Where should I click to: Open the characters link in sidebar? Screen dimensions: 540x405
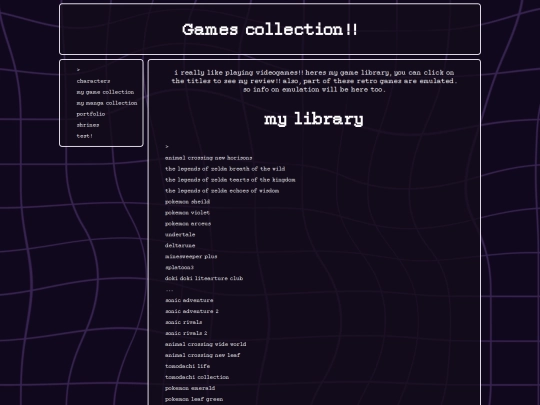pyautogui.click(x=93, y=81)
